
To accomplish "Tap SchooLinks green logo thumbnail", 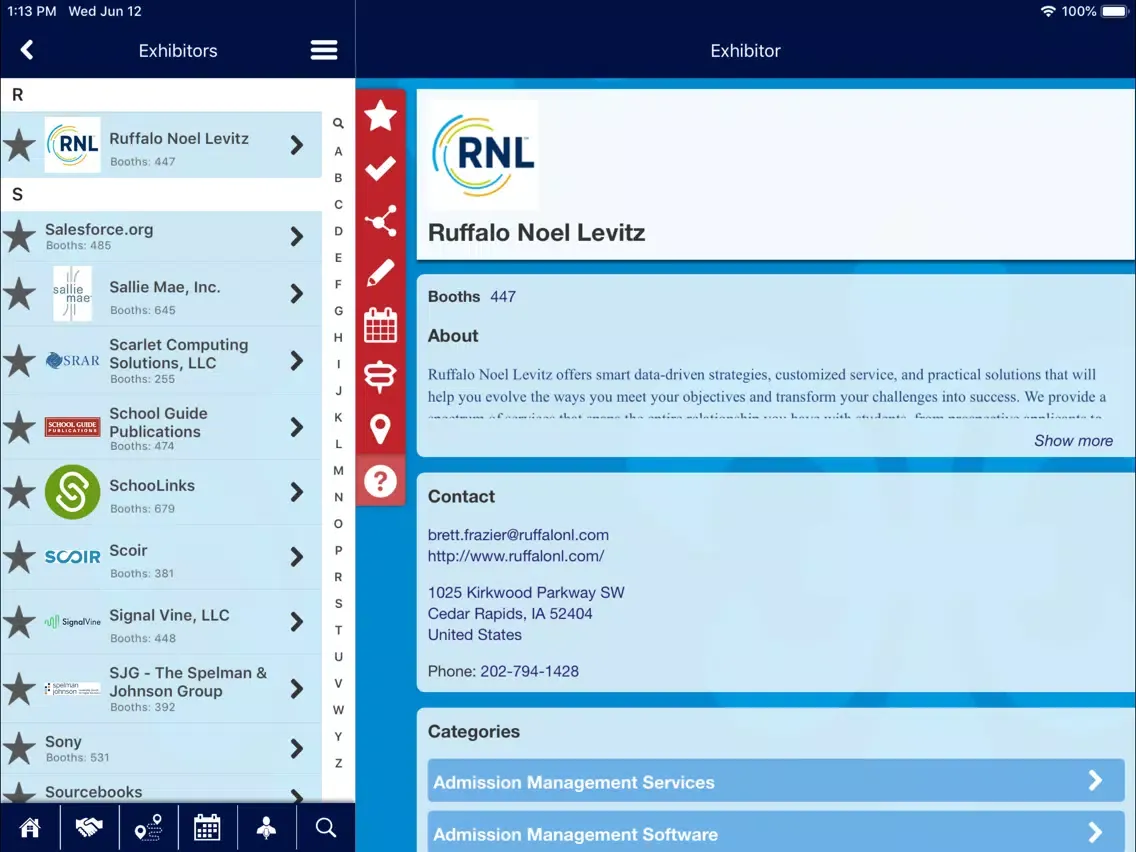I will tap(72, 493).
